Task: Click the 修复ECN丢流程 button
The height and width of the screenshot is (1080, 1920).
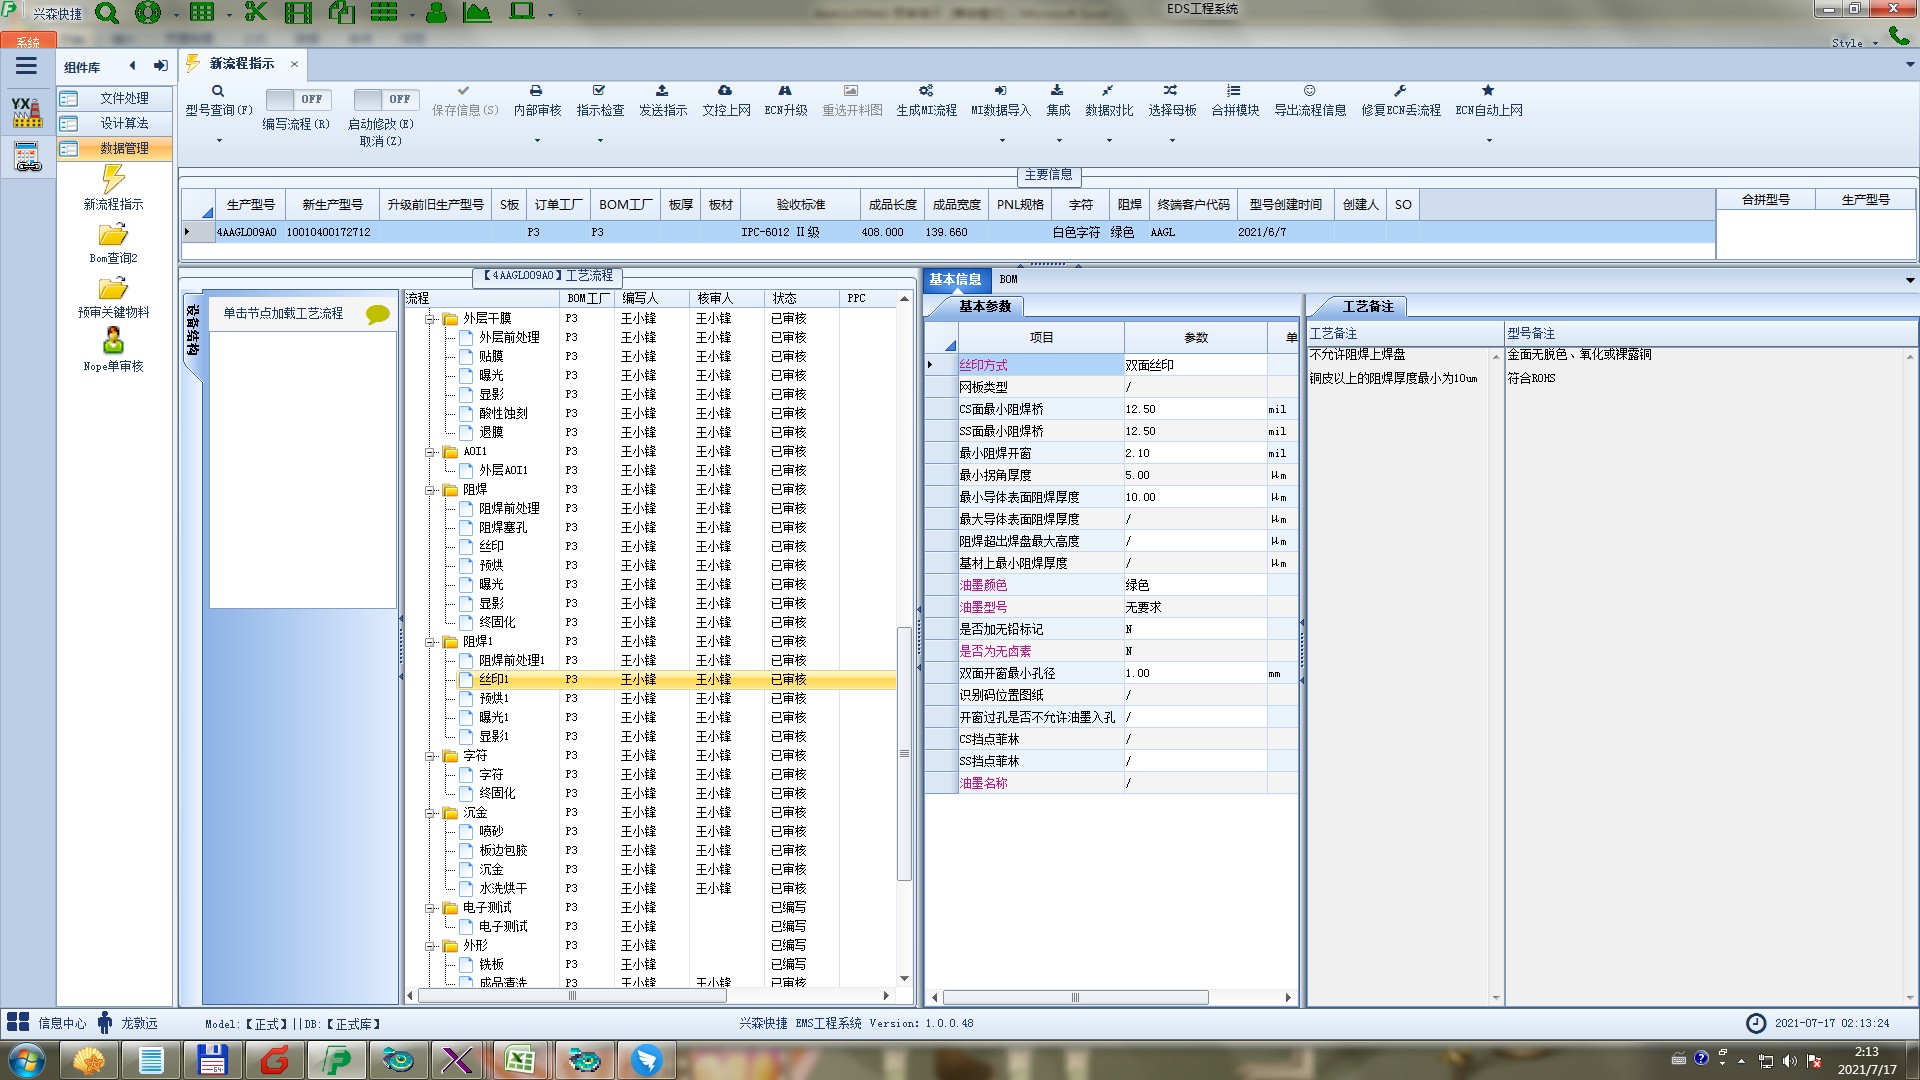Action: point(1400,100)
